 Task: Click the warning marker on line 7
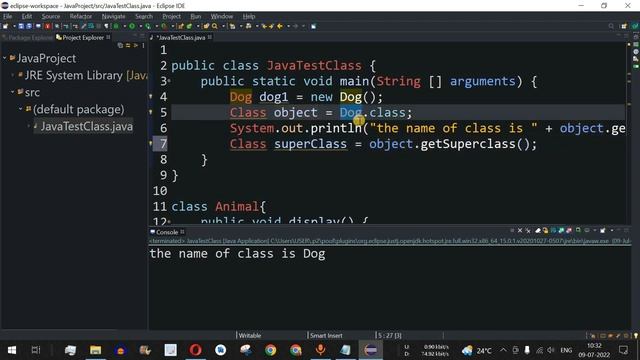tap(151, 144)
